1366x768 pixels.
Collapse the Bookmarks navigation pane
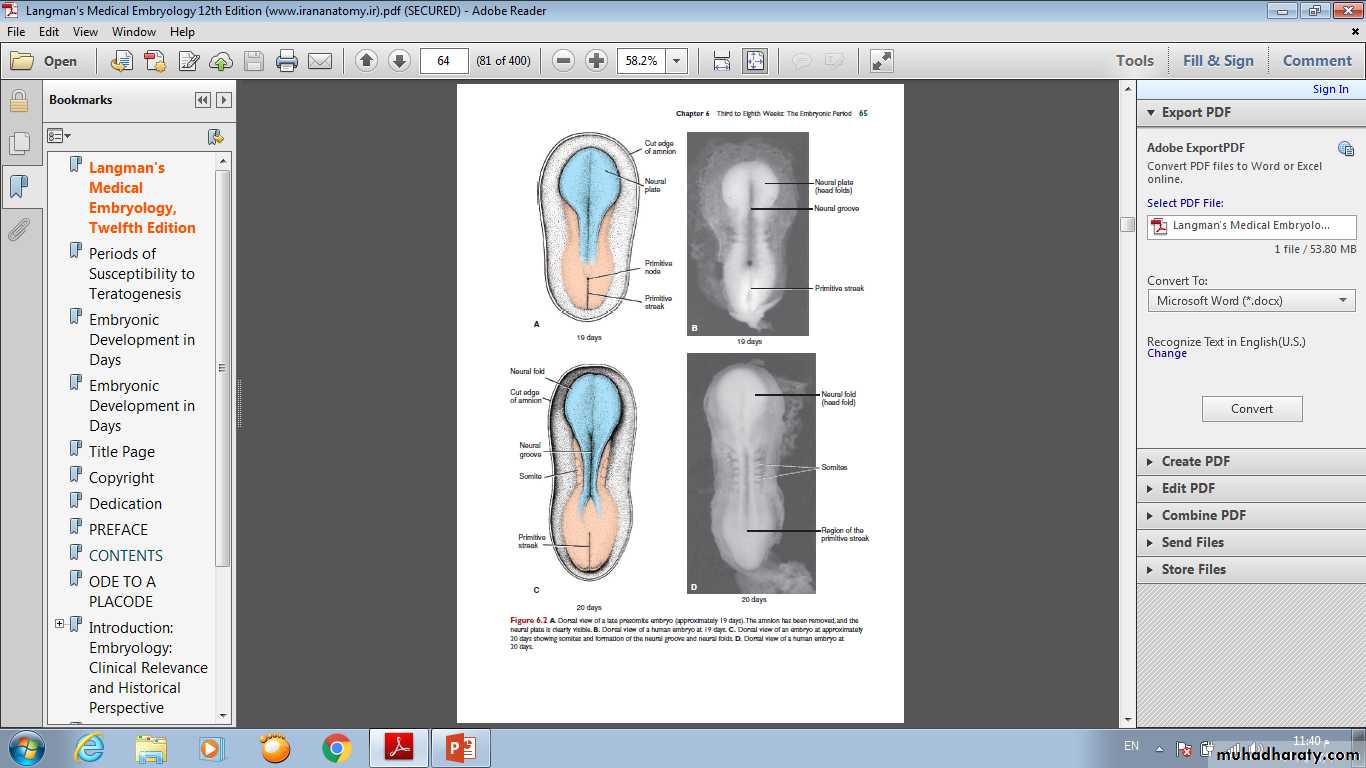[203, 100]
